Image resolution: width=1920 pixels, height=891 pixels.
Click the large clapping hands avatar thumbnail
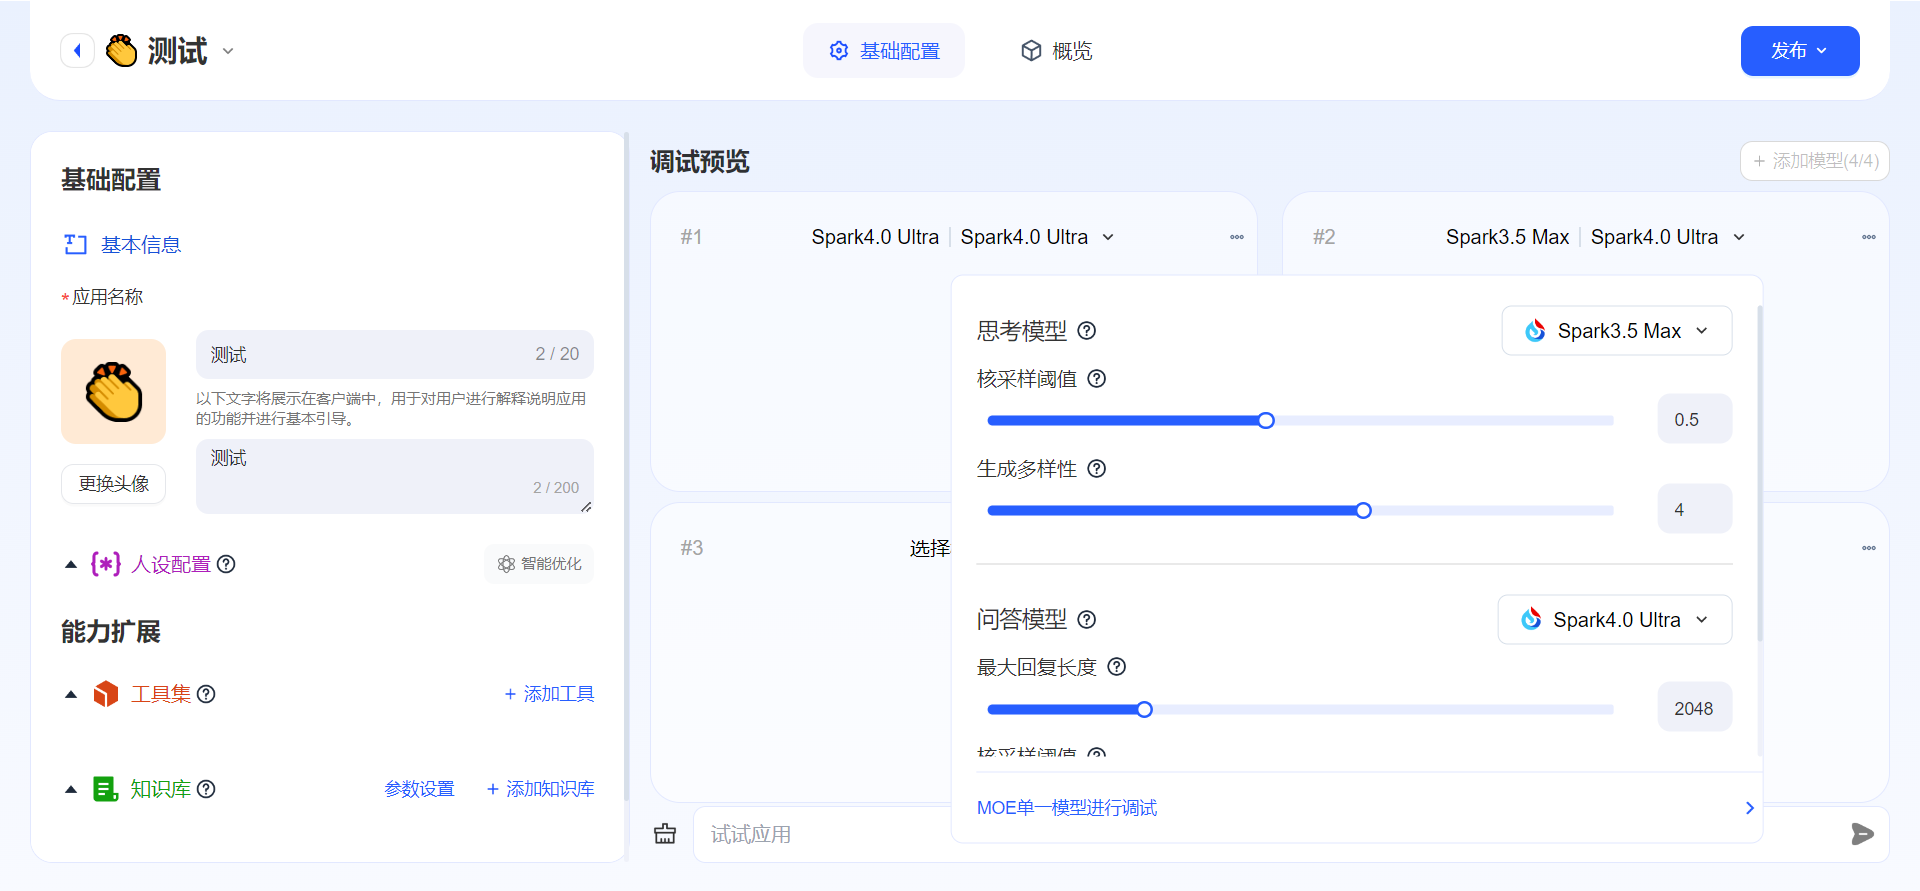click(x=113, y=391)
